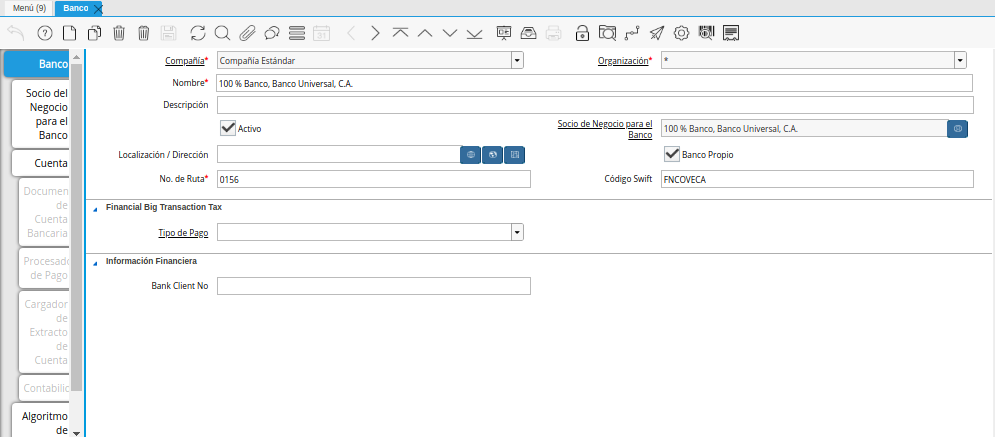Click the side tab scrollbar up arrow
The image size is (995, 437).
coord(77,56)
